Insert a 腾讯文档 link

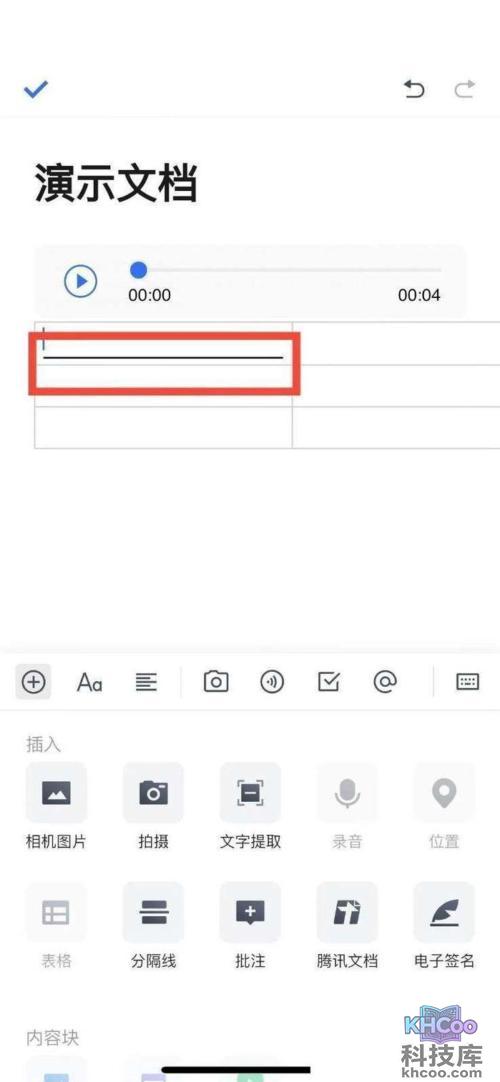[347, 925]
